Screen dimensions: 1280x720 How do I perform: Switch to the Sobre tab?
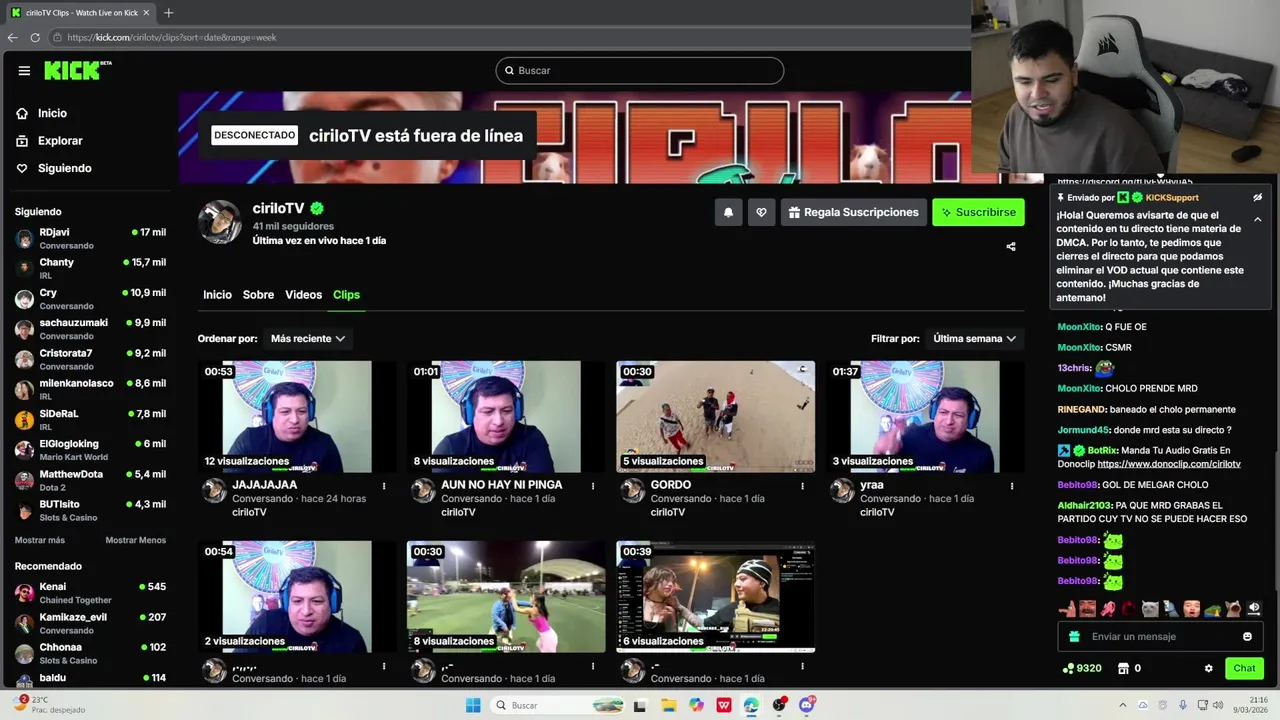258,295
